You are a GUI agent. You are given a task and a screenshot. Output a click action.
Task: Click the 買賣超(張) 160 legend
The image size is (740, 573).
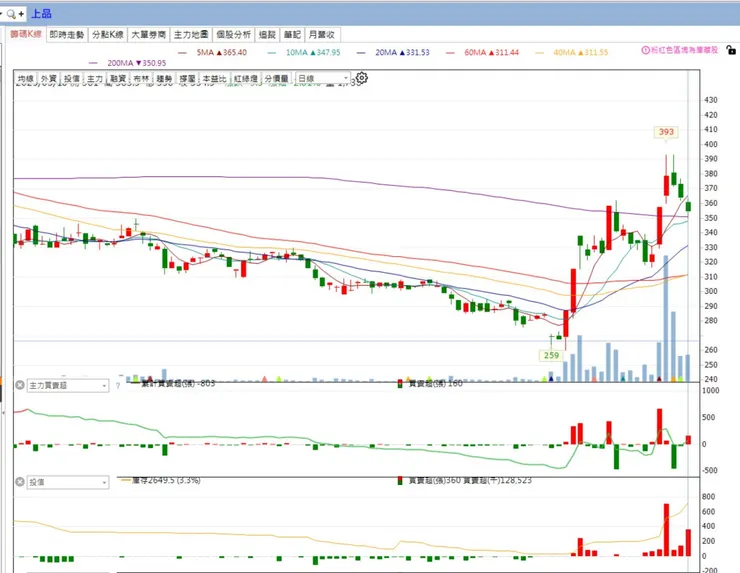[430, 383]
